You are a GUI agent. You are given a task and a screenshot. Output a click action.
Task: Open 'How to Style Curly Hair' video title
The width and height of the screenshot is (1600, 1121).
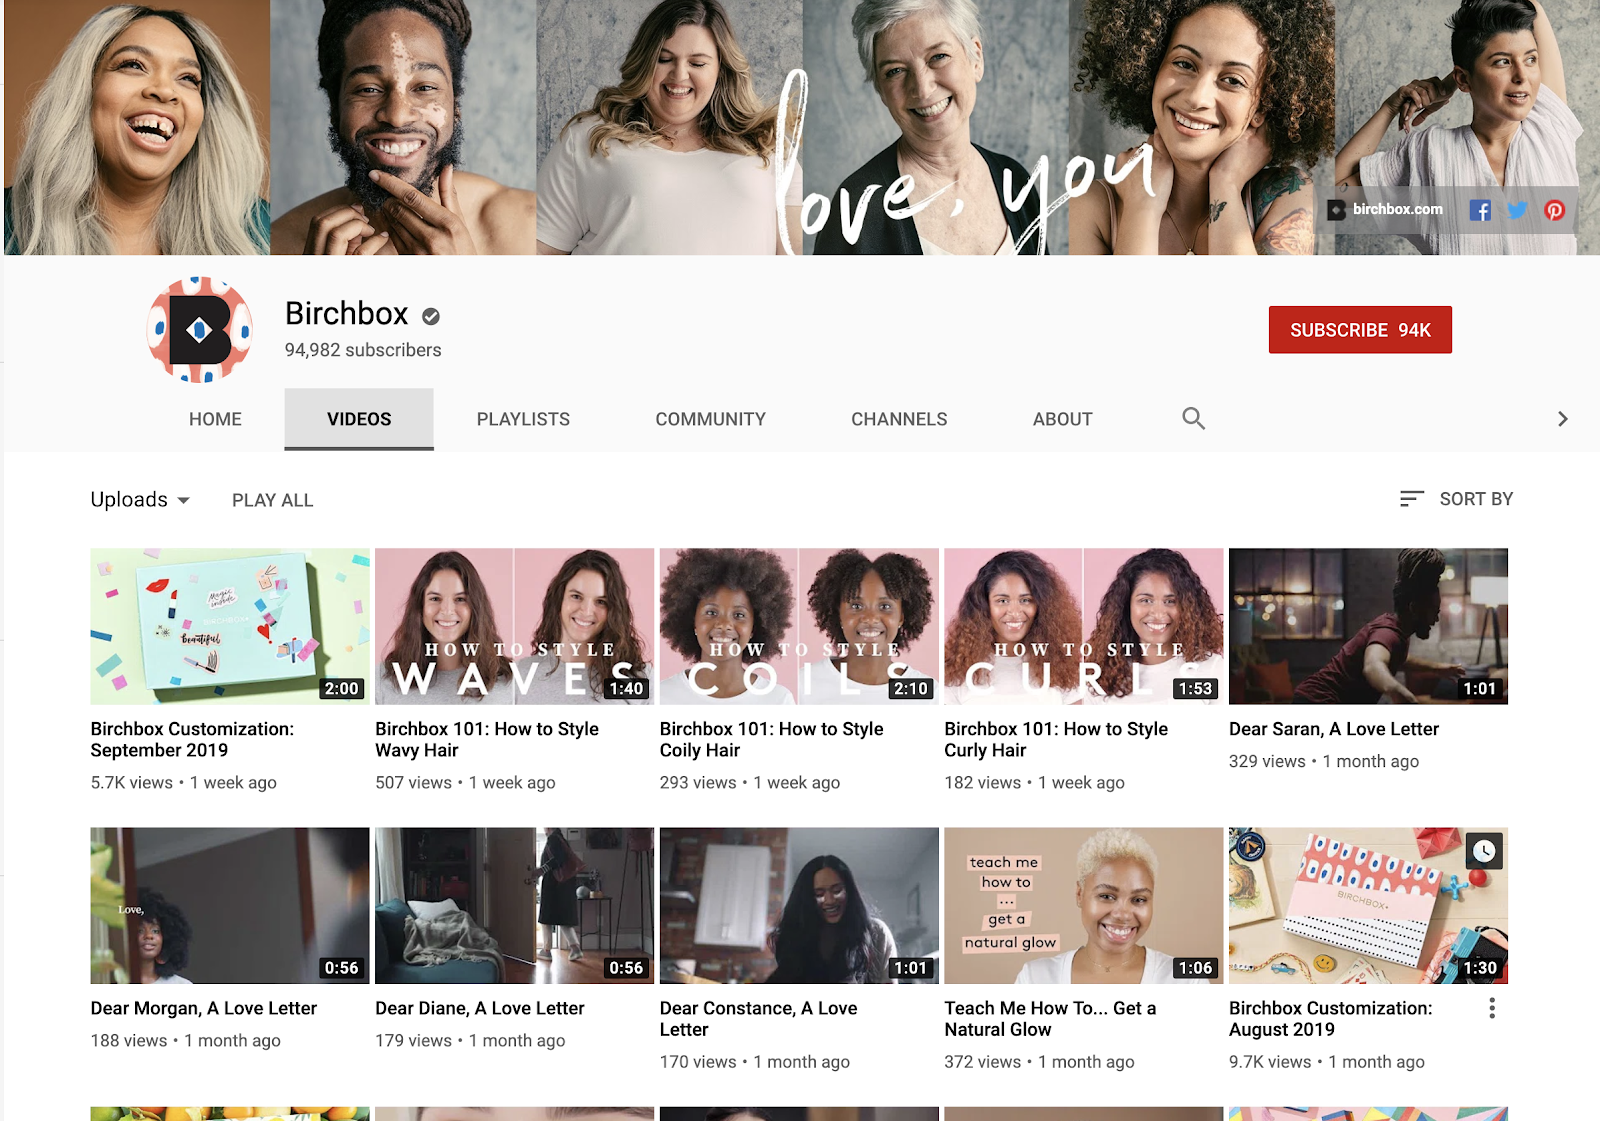pos(1056,740)
